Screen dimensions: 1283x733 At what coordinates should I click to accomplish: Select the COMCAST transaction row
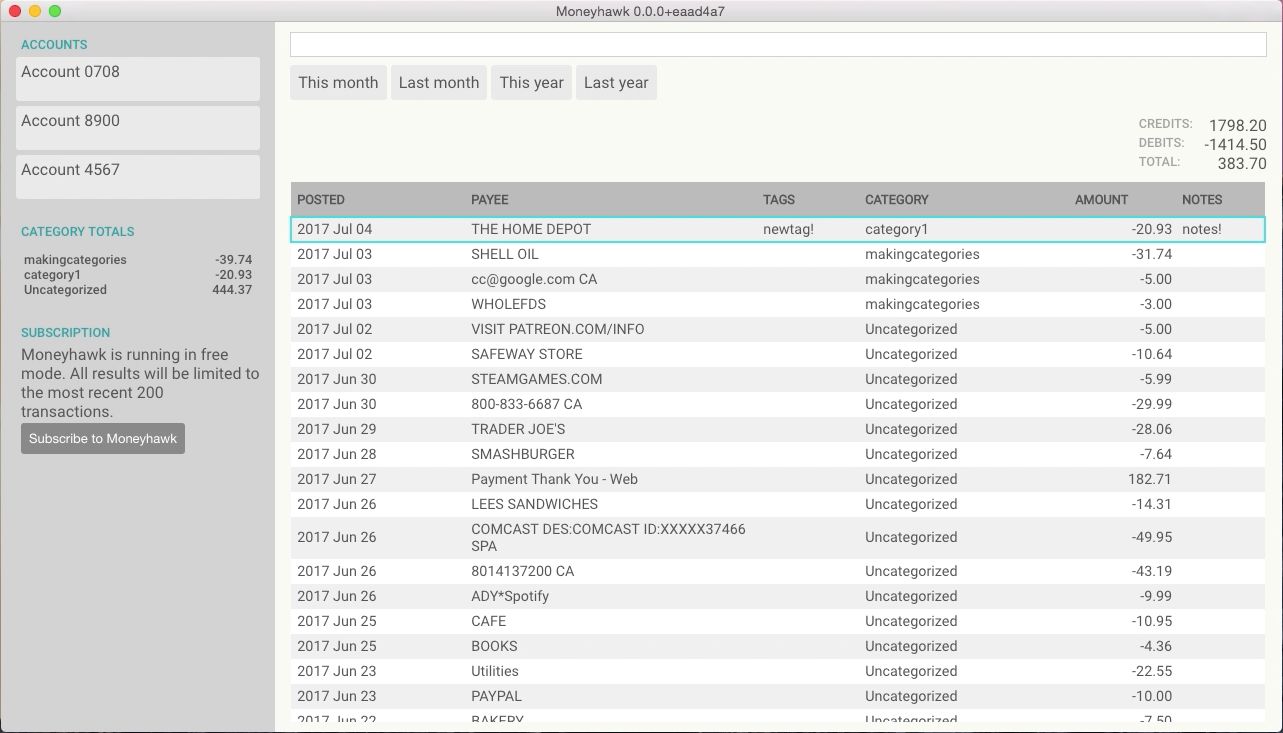click(x=608, y=537)
